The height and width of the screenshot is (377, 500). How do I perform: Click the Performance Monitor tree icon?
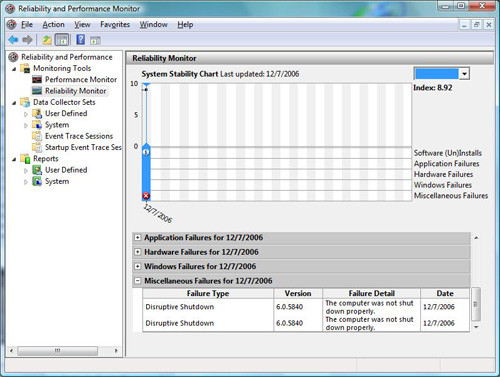[37, 79]
